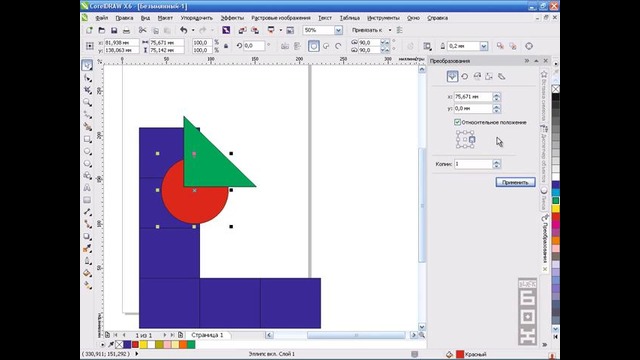Select the Smart Fill tool
The height and width of the screenshot is (360, 640).
pos(87,127)
